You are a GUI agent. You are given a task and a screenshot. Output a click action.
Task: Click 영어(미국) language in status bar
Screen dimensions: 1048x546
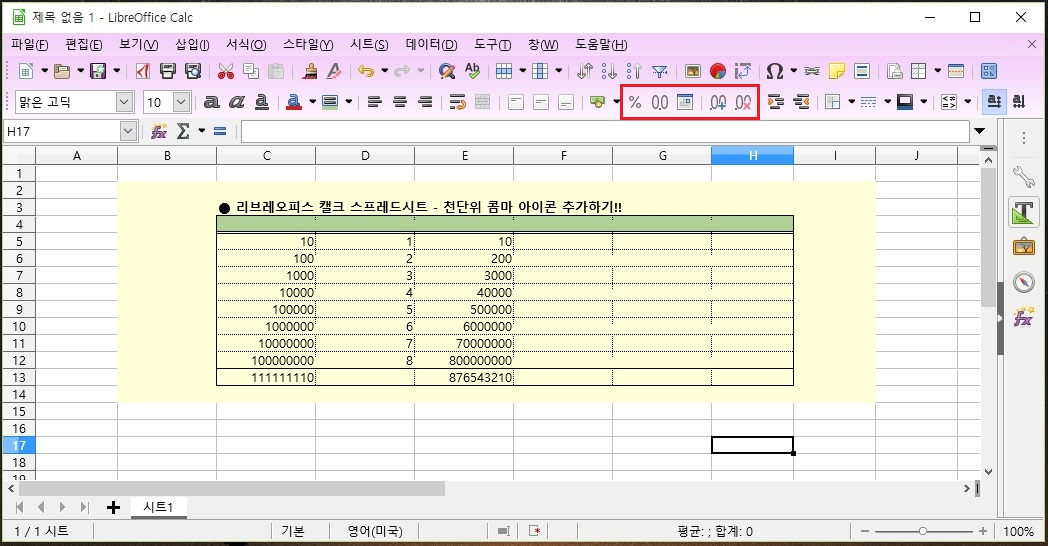[375, 531]
